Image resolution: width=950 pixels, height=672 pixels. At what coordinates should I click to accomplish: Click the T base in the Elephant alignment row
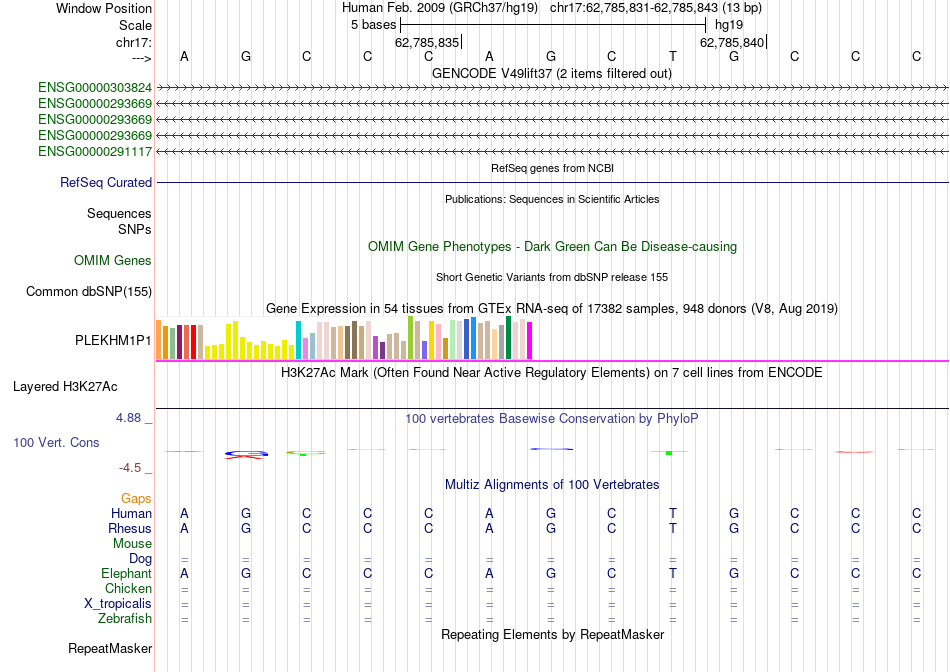tap(673, 573)
